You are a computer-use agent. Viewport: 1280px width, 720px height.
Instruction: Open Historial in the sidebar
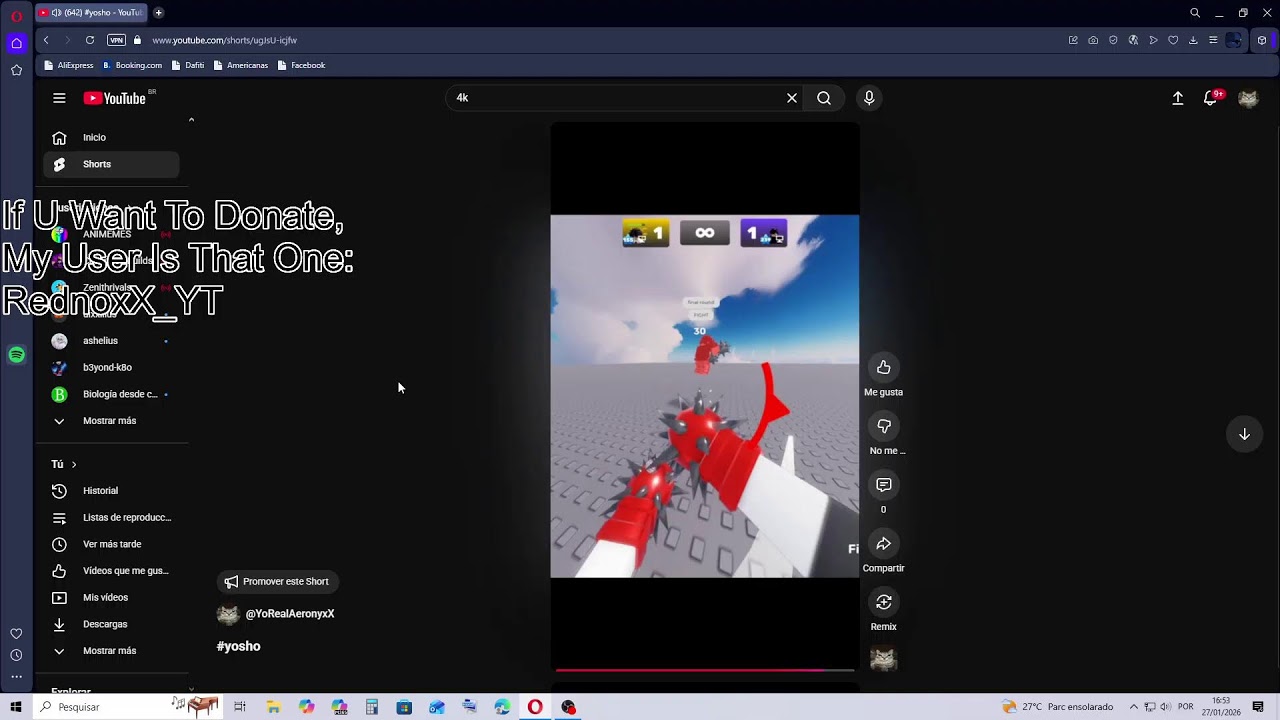click(x=111, y=491)
